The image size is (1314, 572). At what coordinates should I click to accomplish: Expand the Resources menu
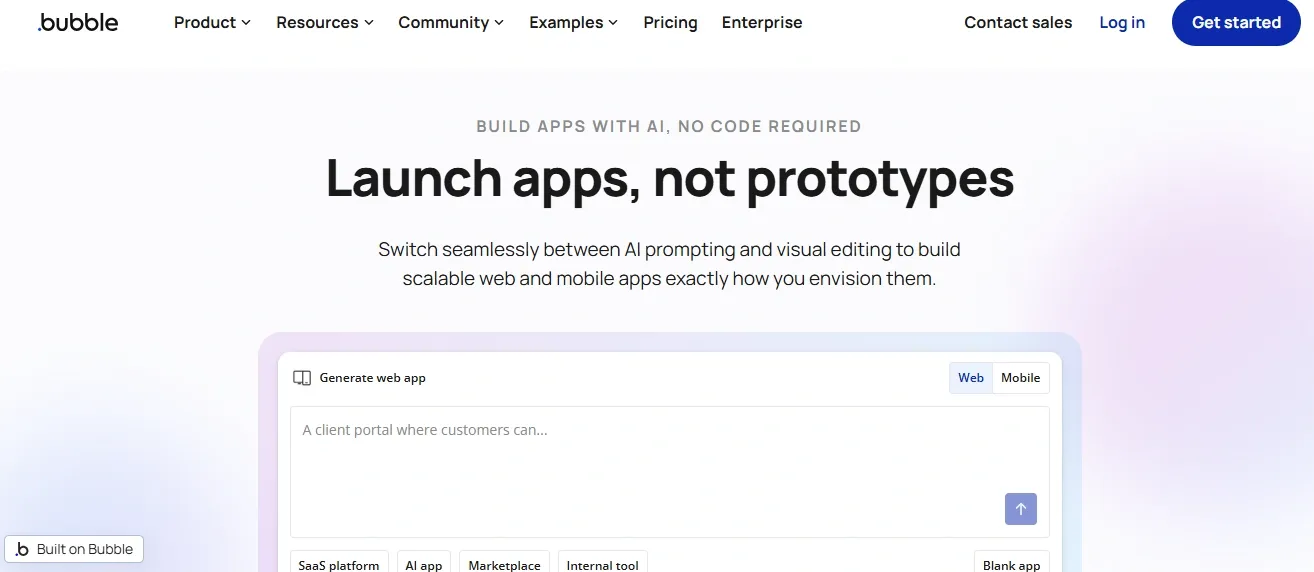(325, 22)
